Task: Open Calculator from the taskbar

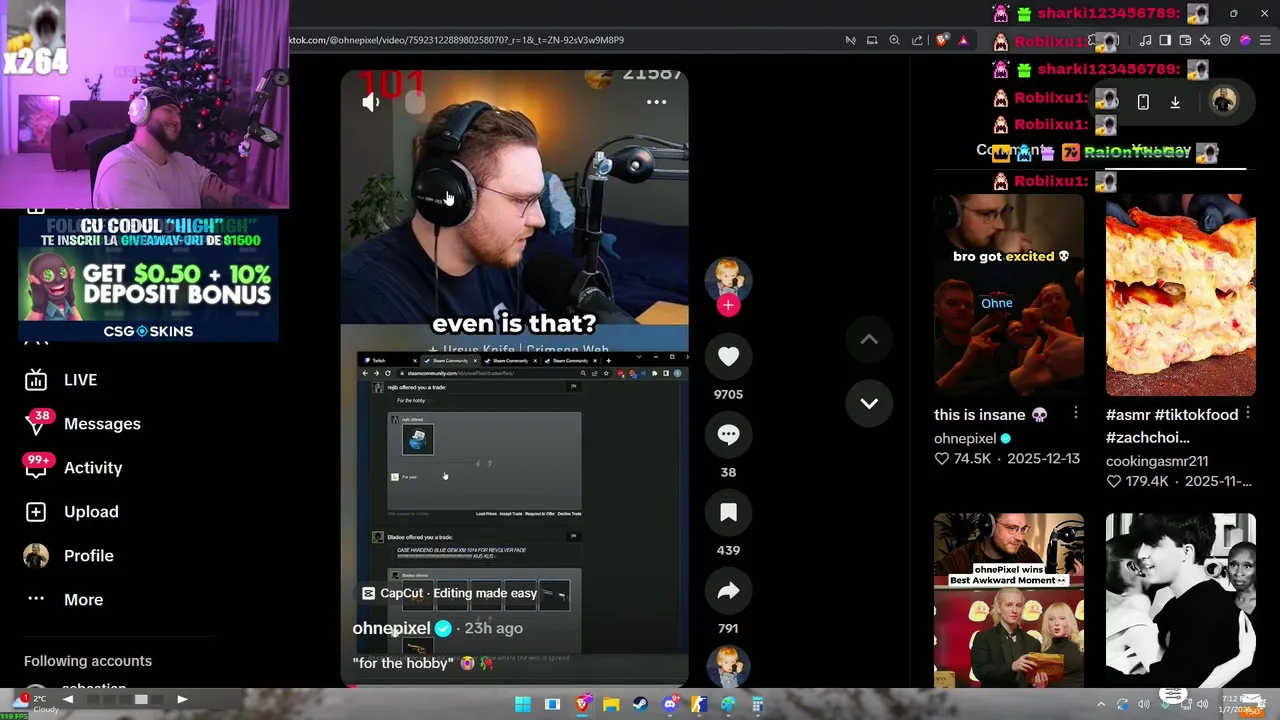Action: (x=758, y=705)
